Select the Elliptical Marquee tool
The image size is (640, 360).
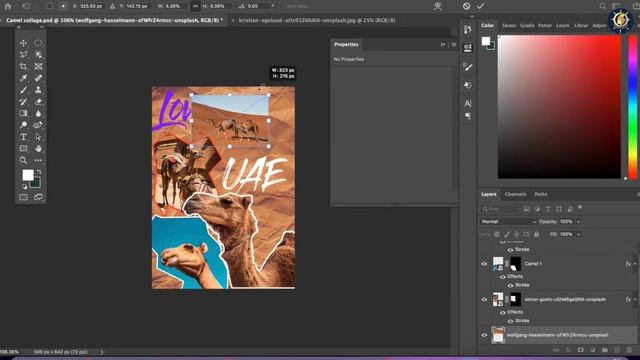tap(38, 43)
